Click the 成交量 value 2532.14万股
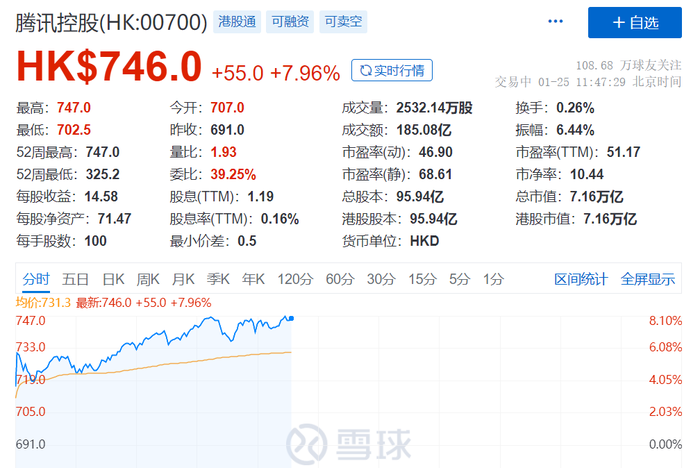Image resolution: width=700 pixels, height=468 pixels. tap(434, 108)
